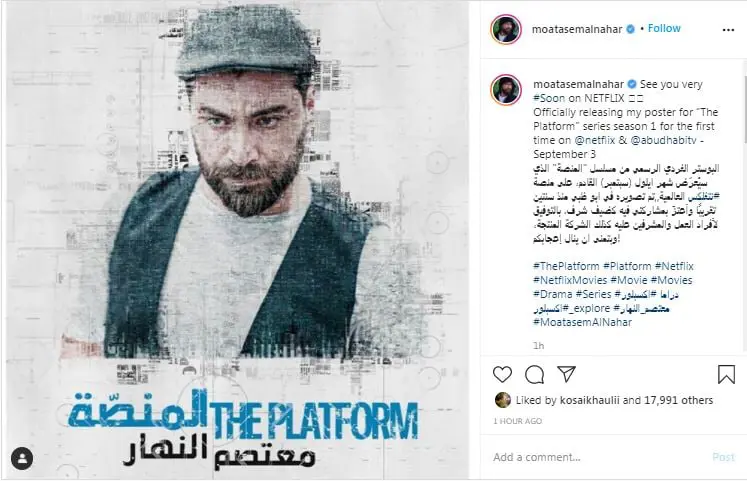Open the header profile picture of moatasemalnahar

point(506,29)
